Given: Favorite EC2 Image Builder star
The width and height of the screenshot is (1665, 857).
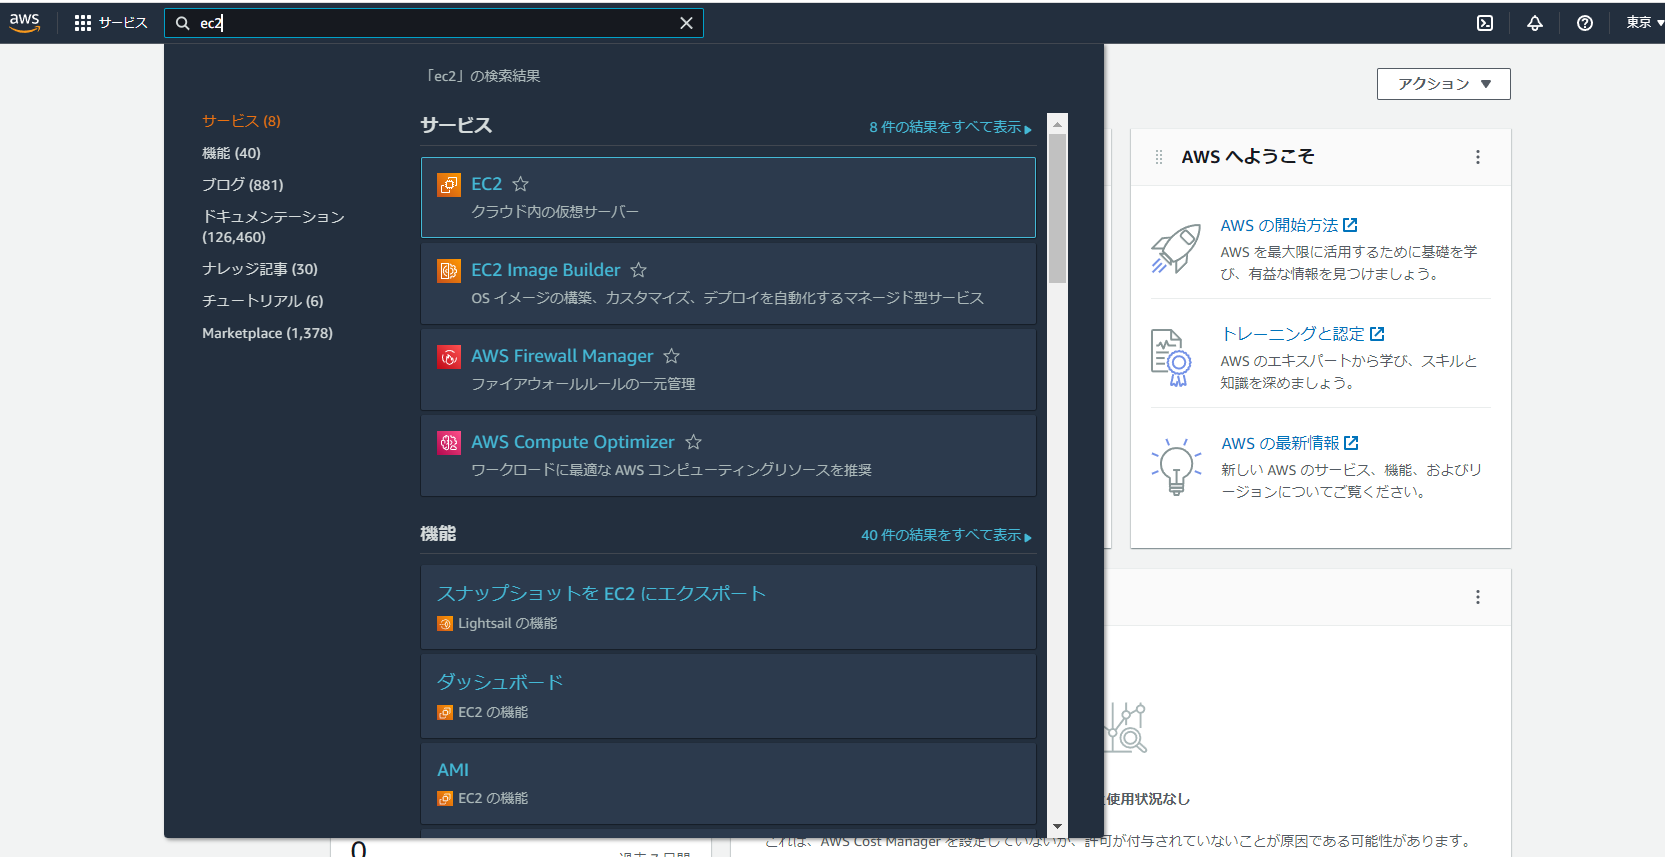Looking at the screenshot, I should [x=638, y=270].
